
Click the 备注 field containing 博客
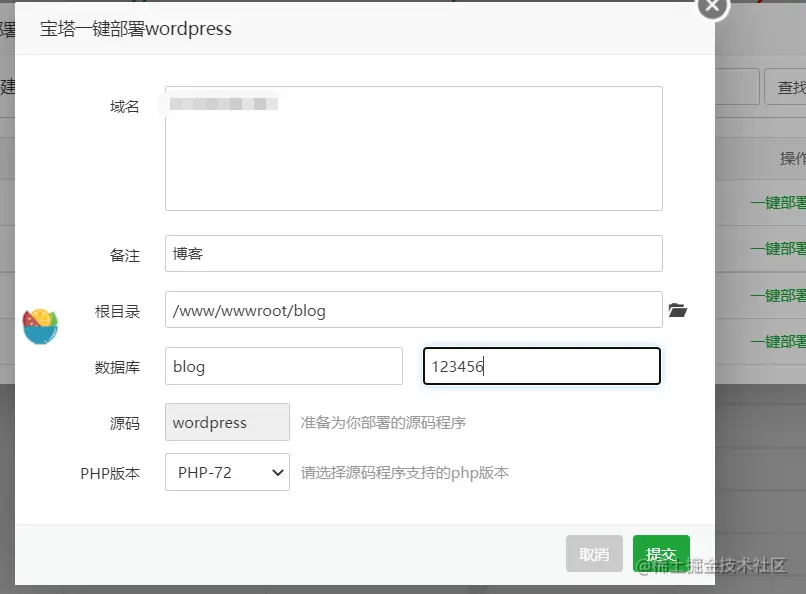click(x=414, y=253)
